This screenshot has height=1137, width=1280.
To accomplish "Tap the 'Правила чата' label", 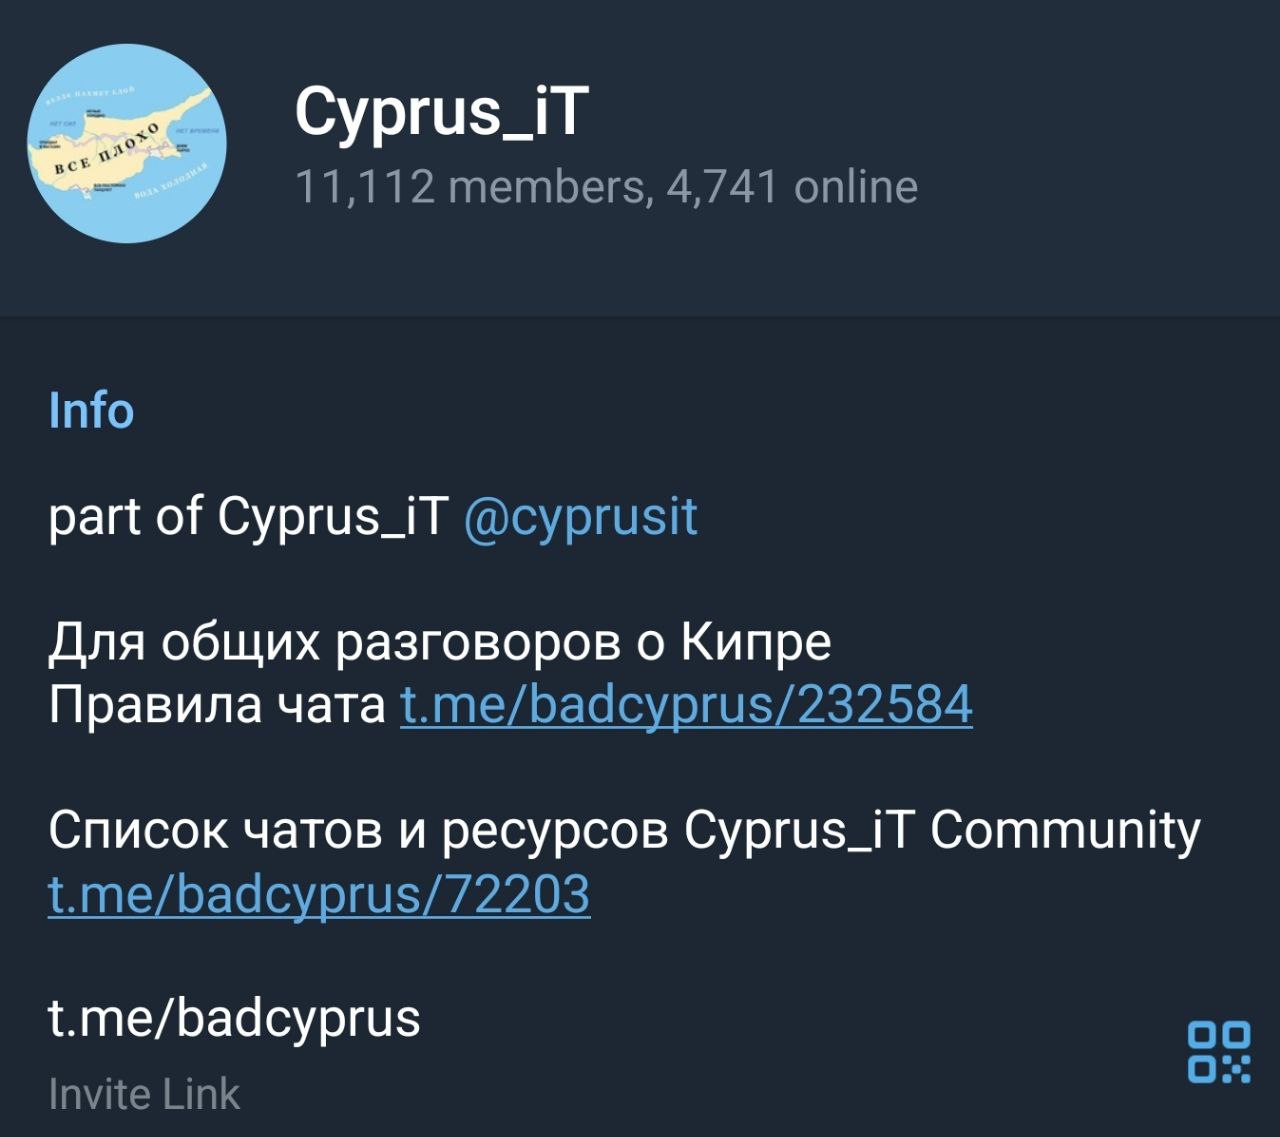I will (217, 704).
